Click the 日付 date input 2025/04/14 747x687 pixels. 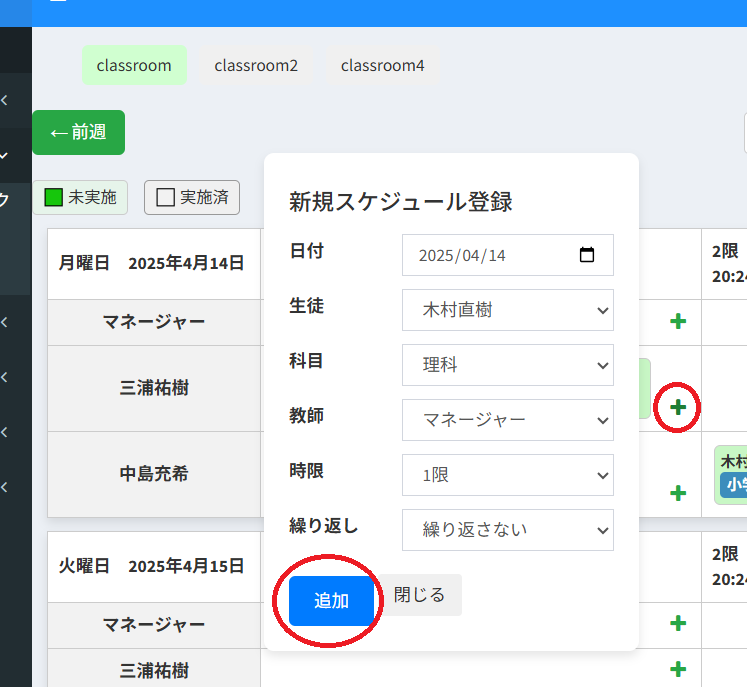point(507,255)
